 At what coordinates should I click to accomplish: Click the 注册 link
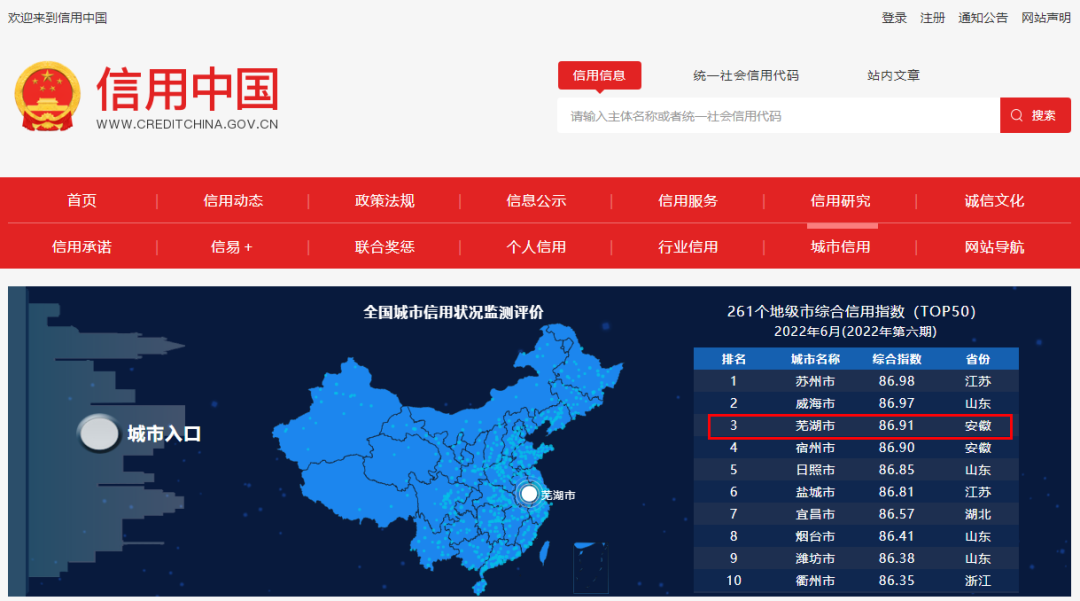click(932, 17)
